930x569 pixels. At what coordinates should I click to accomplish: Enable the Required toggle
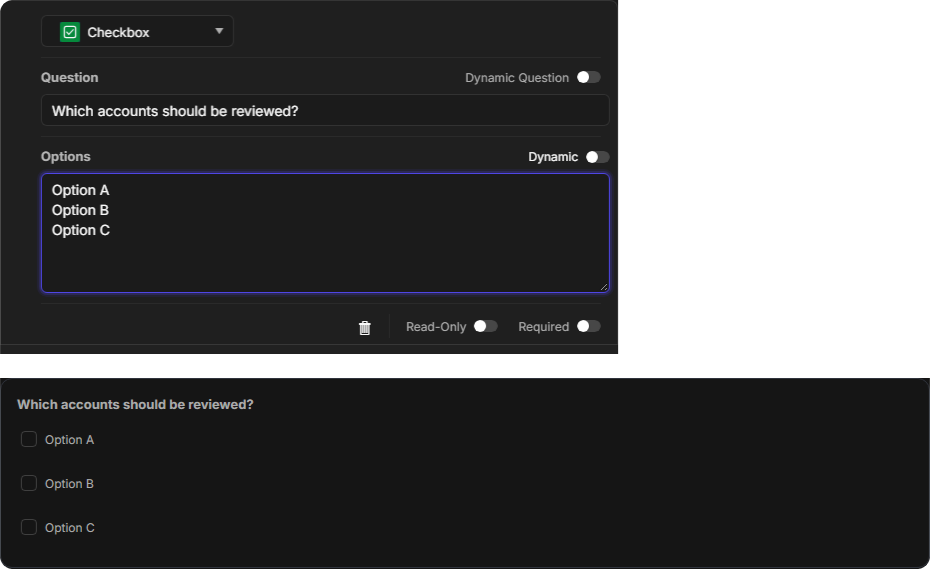(588, 326)
